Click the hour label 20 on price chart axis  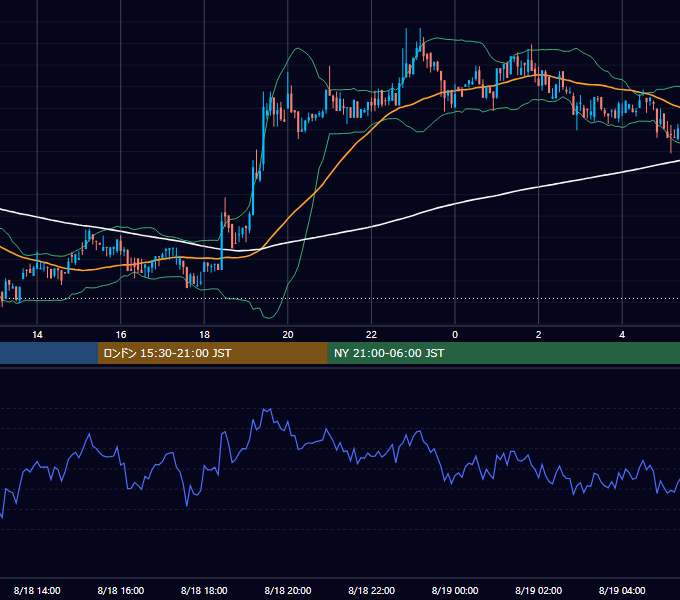point(288,335)
